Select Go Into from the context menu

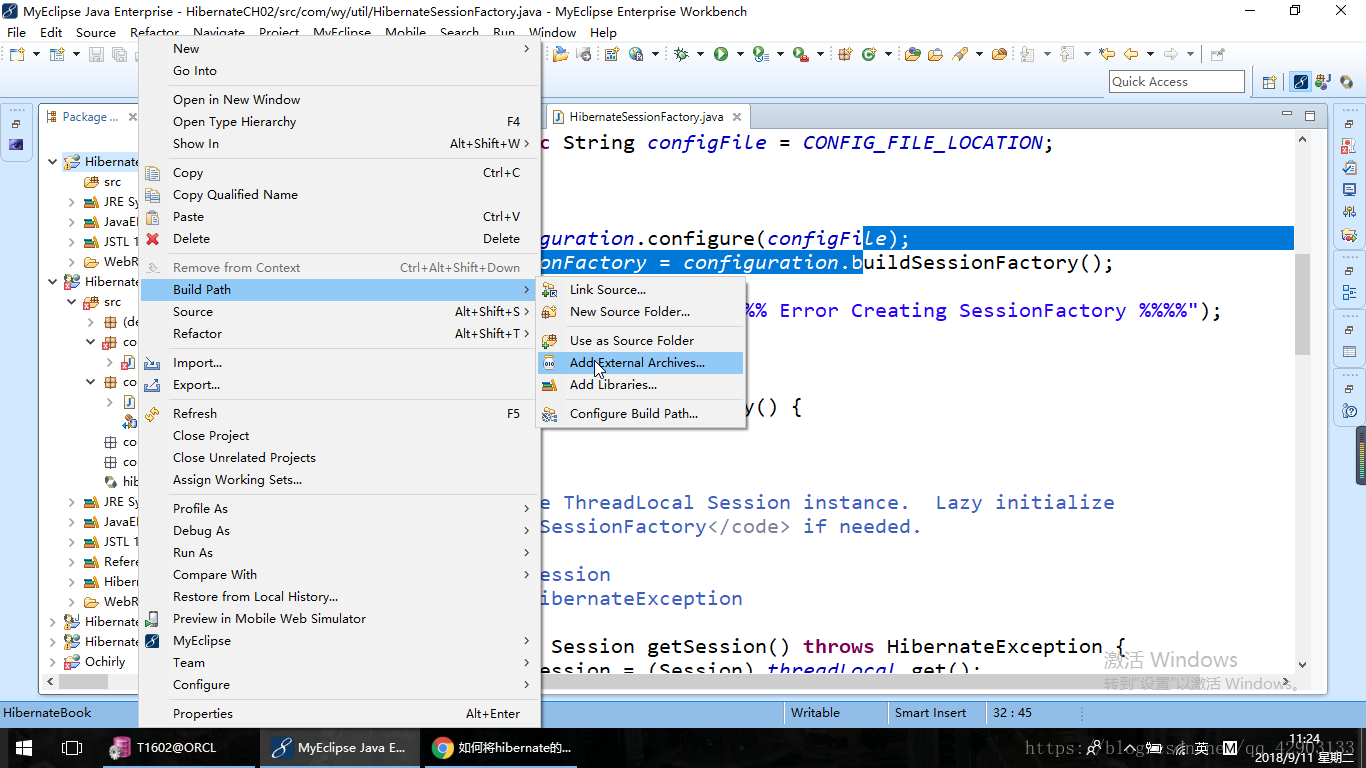pos(339,71)
